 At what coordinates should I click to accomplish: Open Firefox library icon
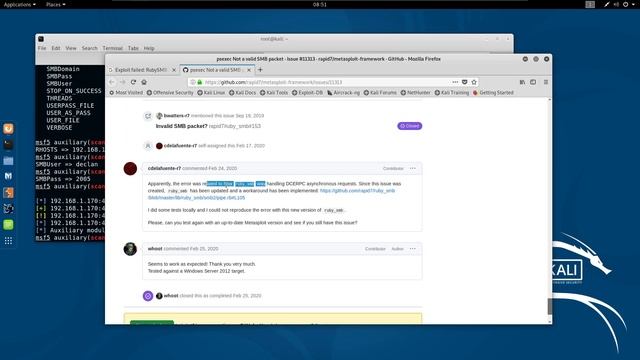[x=522, y=82]
